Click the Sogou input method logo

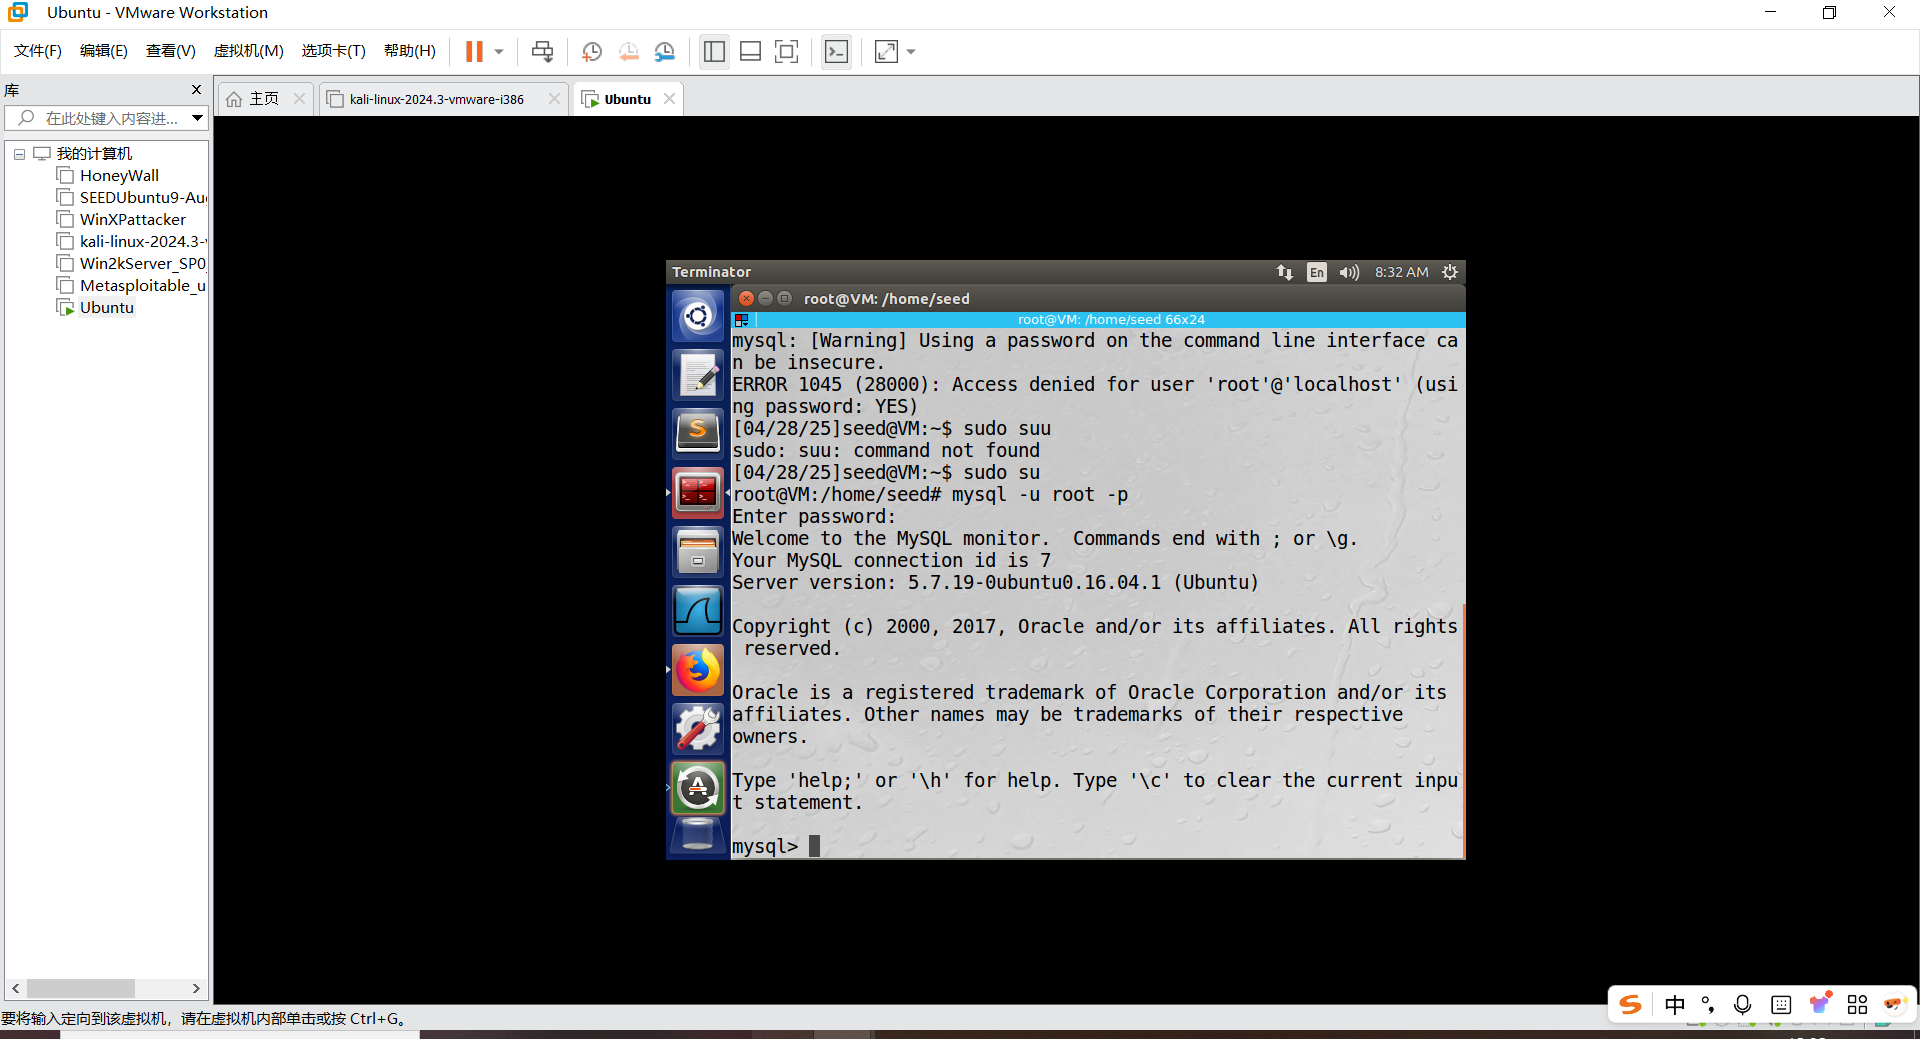[1631, 1005]
